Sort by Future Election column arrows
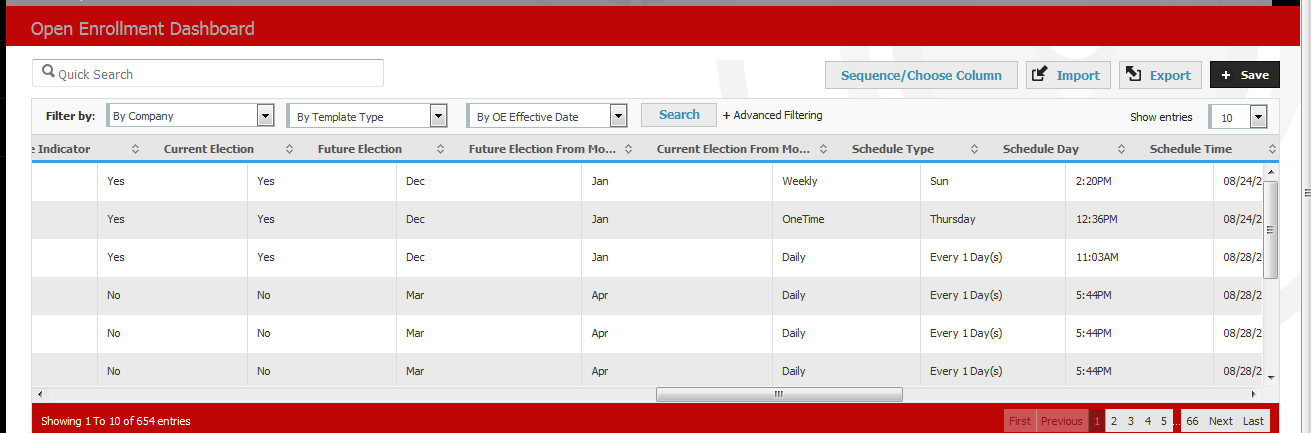 tap(440, 149)
